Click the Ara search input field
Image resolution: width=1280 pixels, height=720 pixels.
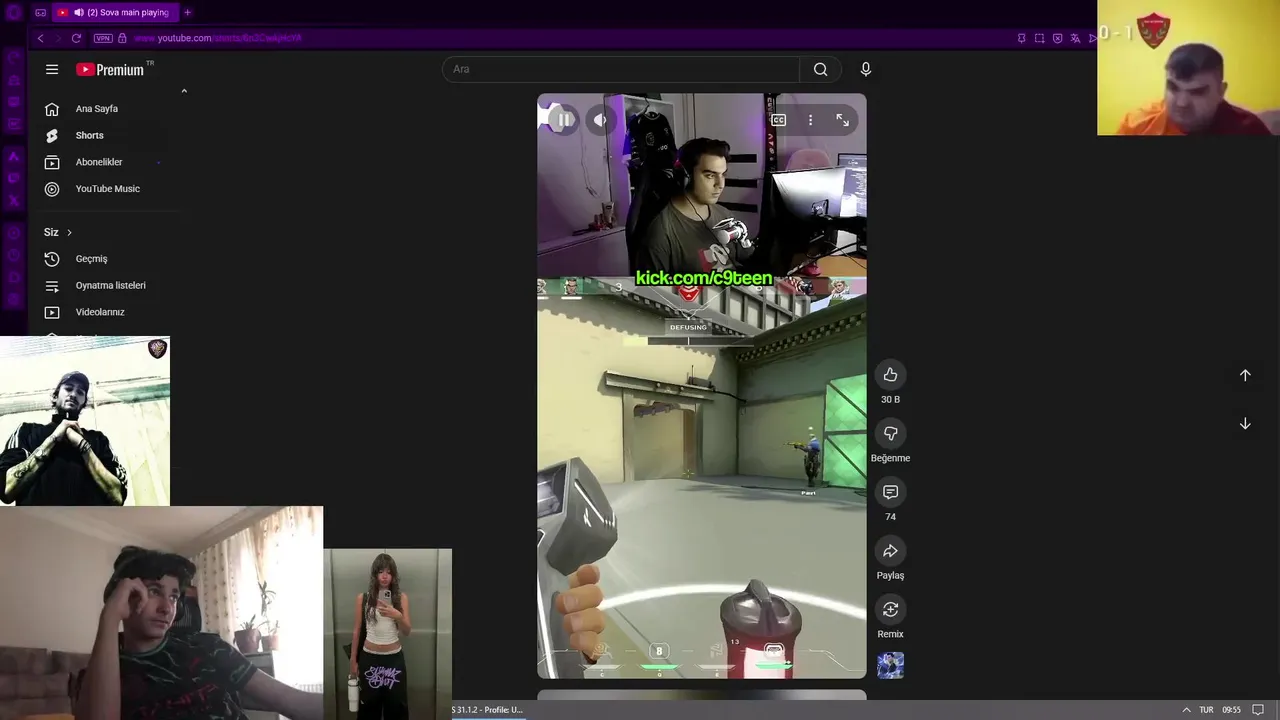click(x=620, y=69)
